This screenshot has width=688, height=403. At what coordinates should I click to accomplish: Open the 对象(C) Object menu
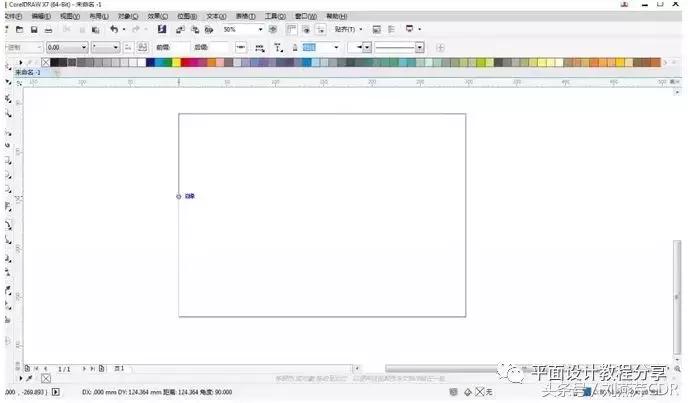[128, 16]
